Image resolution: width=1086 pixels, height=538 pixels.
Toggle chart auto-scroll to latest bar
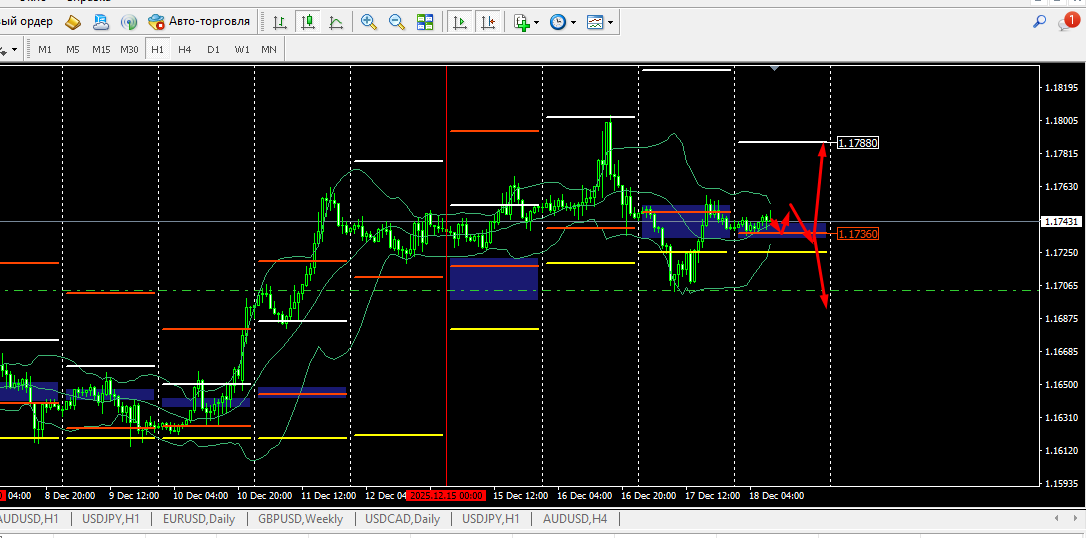(x=460, y=22)
